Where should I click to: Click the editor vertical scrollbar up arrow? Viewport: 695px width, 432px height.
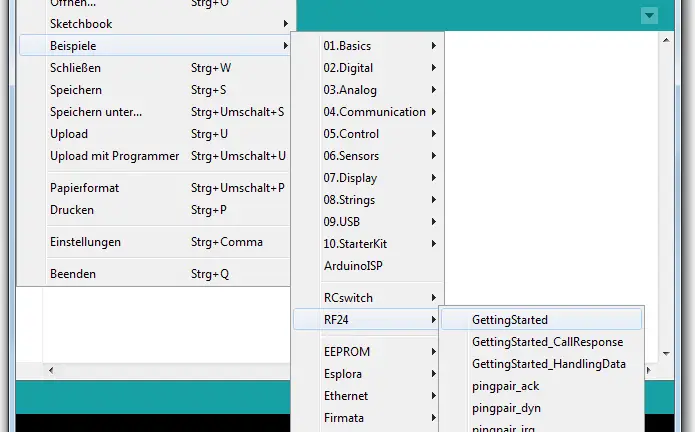pos(666,40)
